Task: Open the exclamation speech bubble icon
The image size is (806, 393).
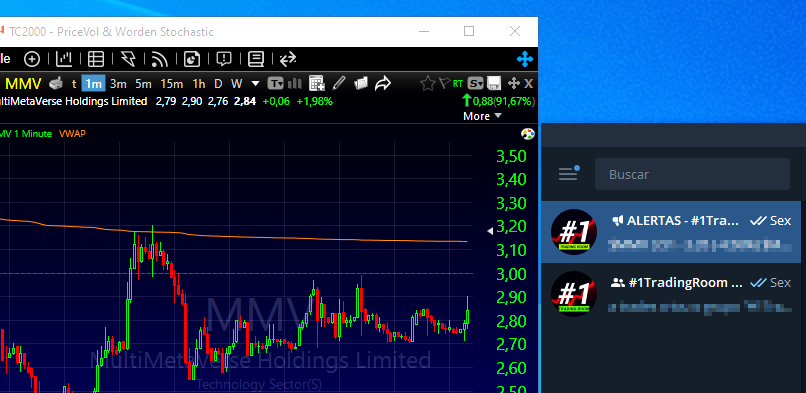Action: 224,60
